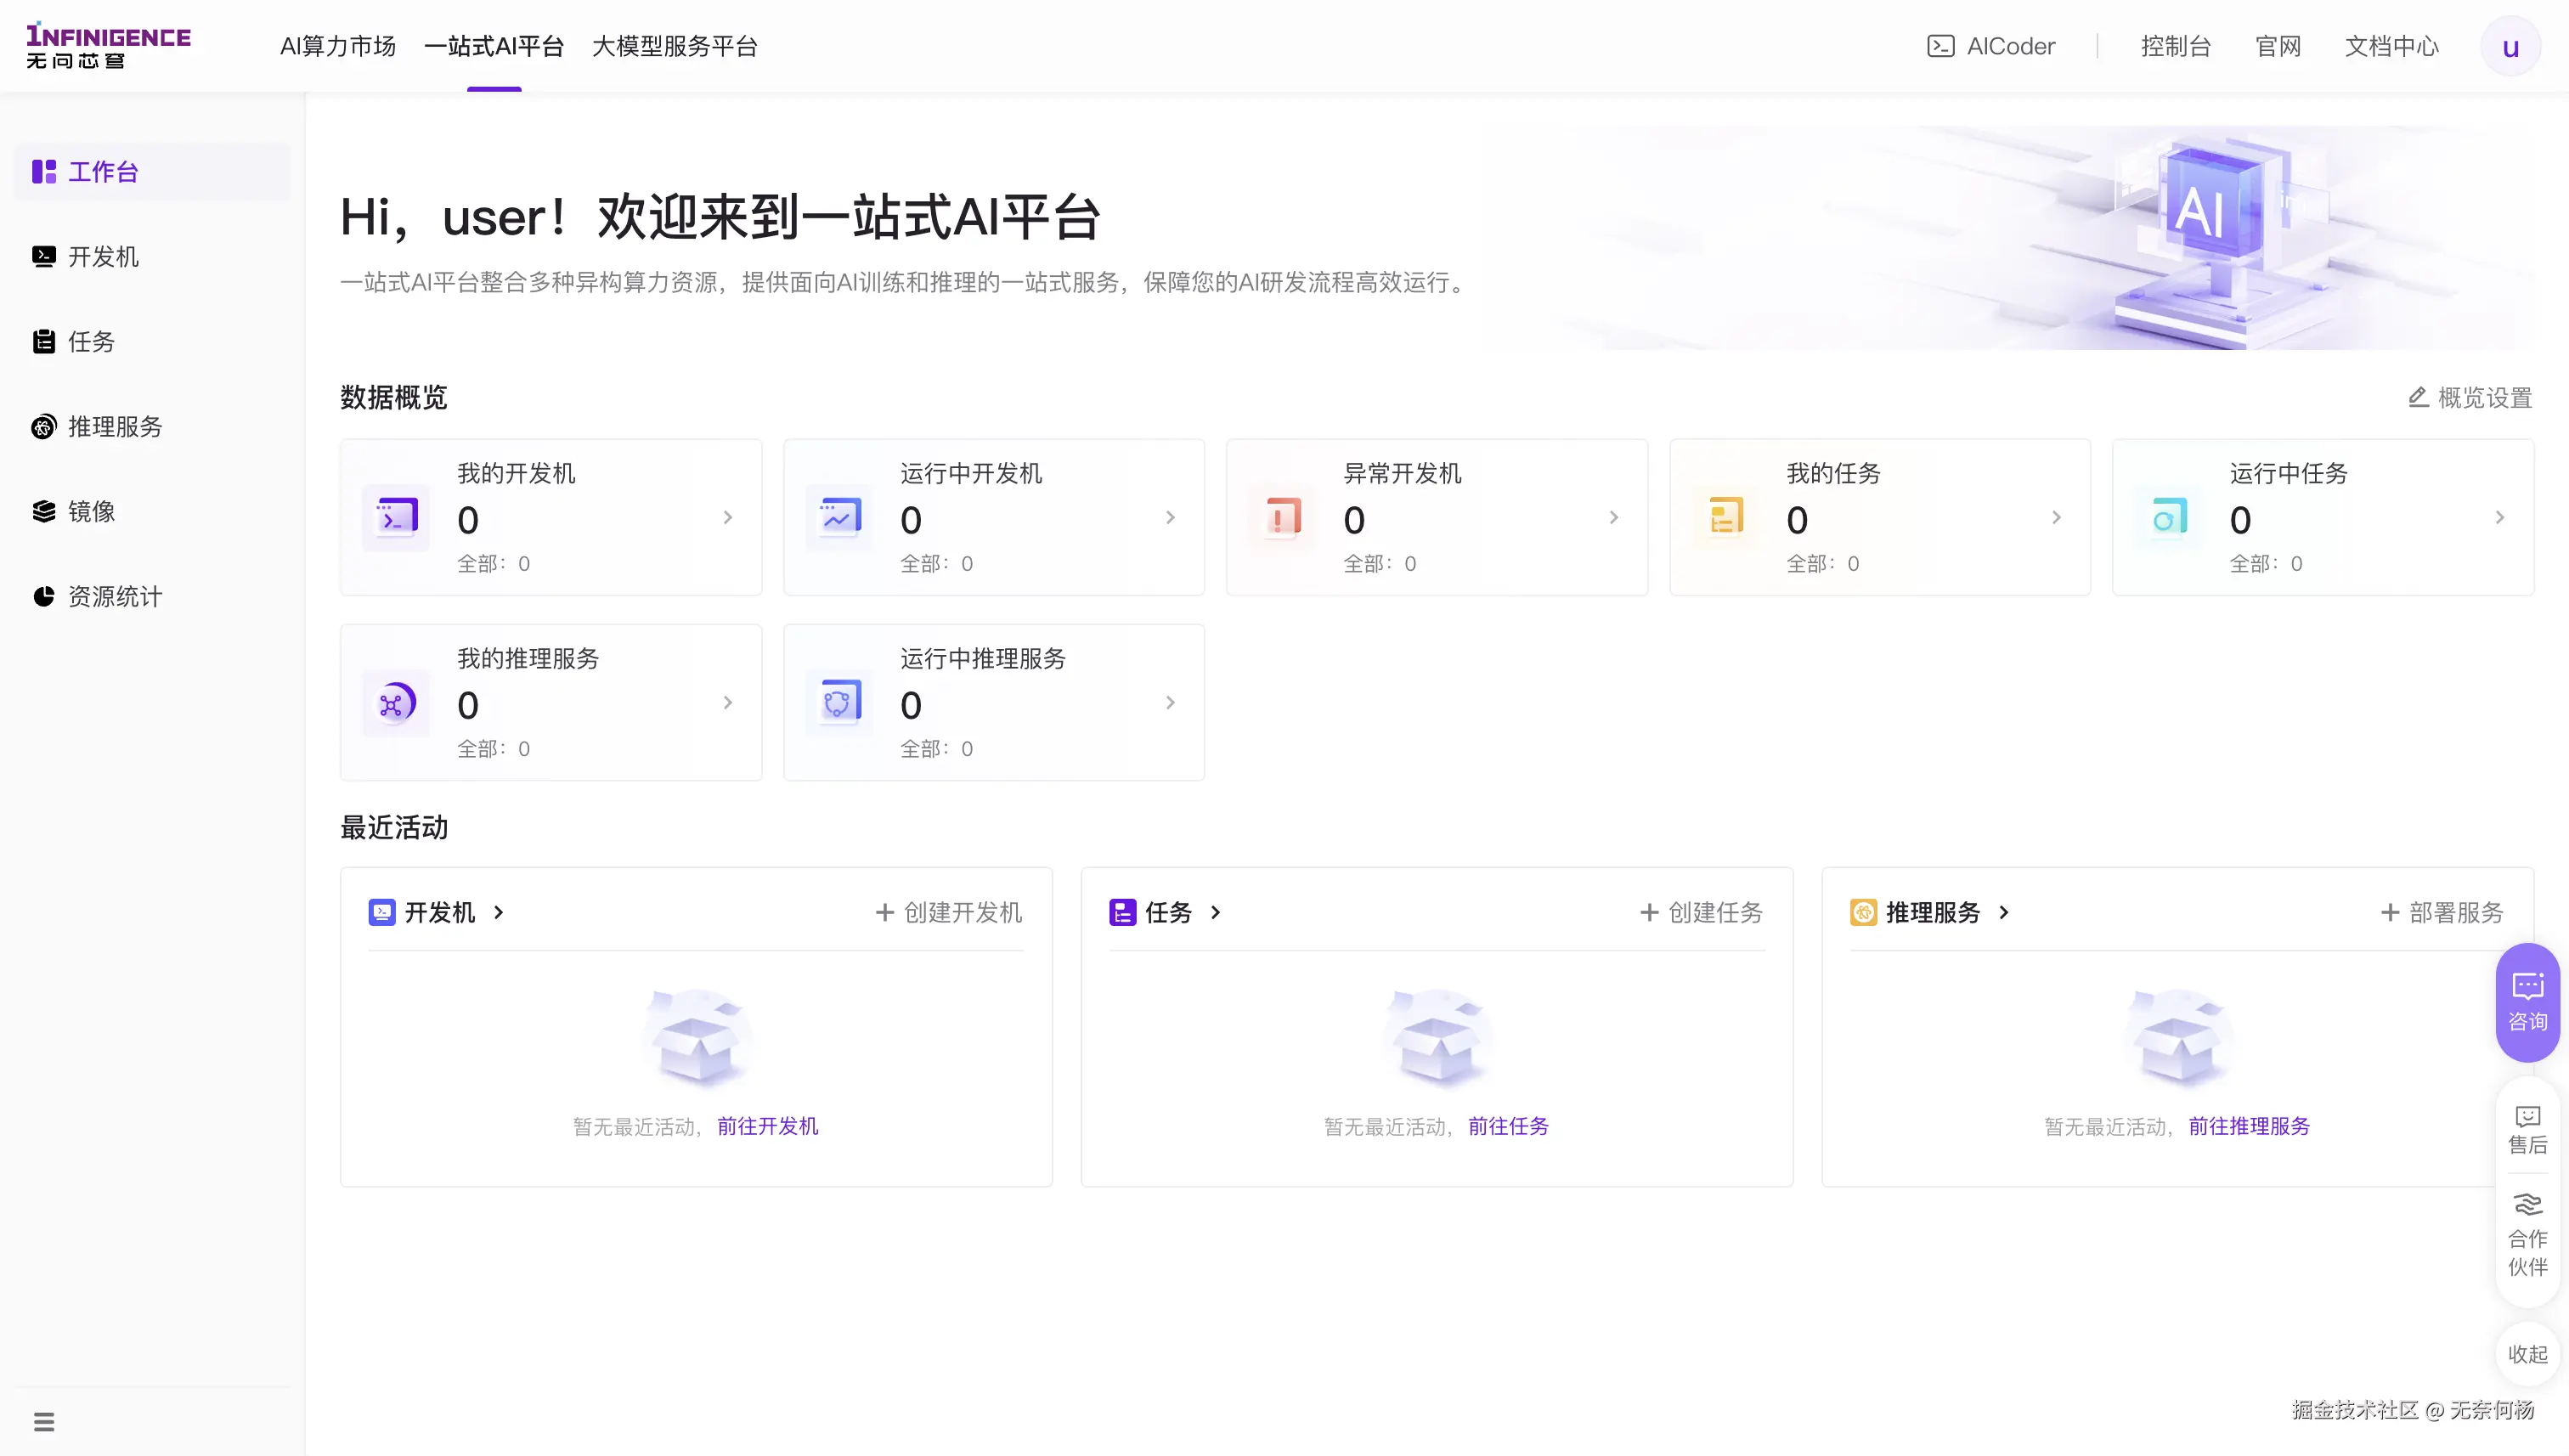Expand the 我的开发机 card chevron
The height and width of the screenshot is (1456, 2569).
click(x=727, y=517)
